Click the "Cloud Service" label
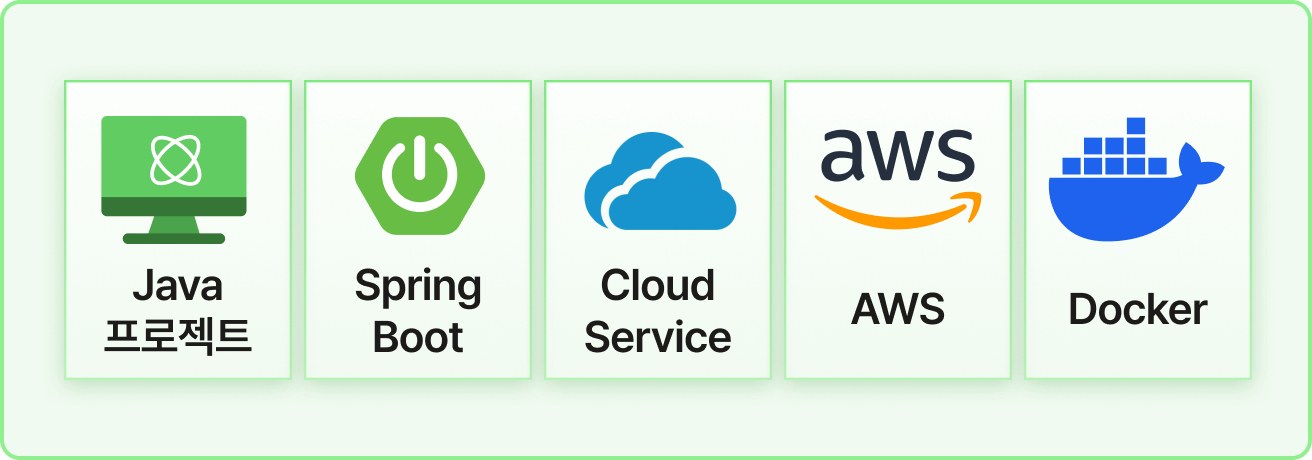The width and height of the screenshot is (1312, 460). (x=658, y=312)
